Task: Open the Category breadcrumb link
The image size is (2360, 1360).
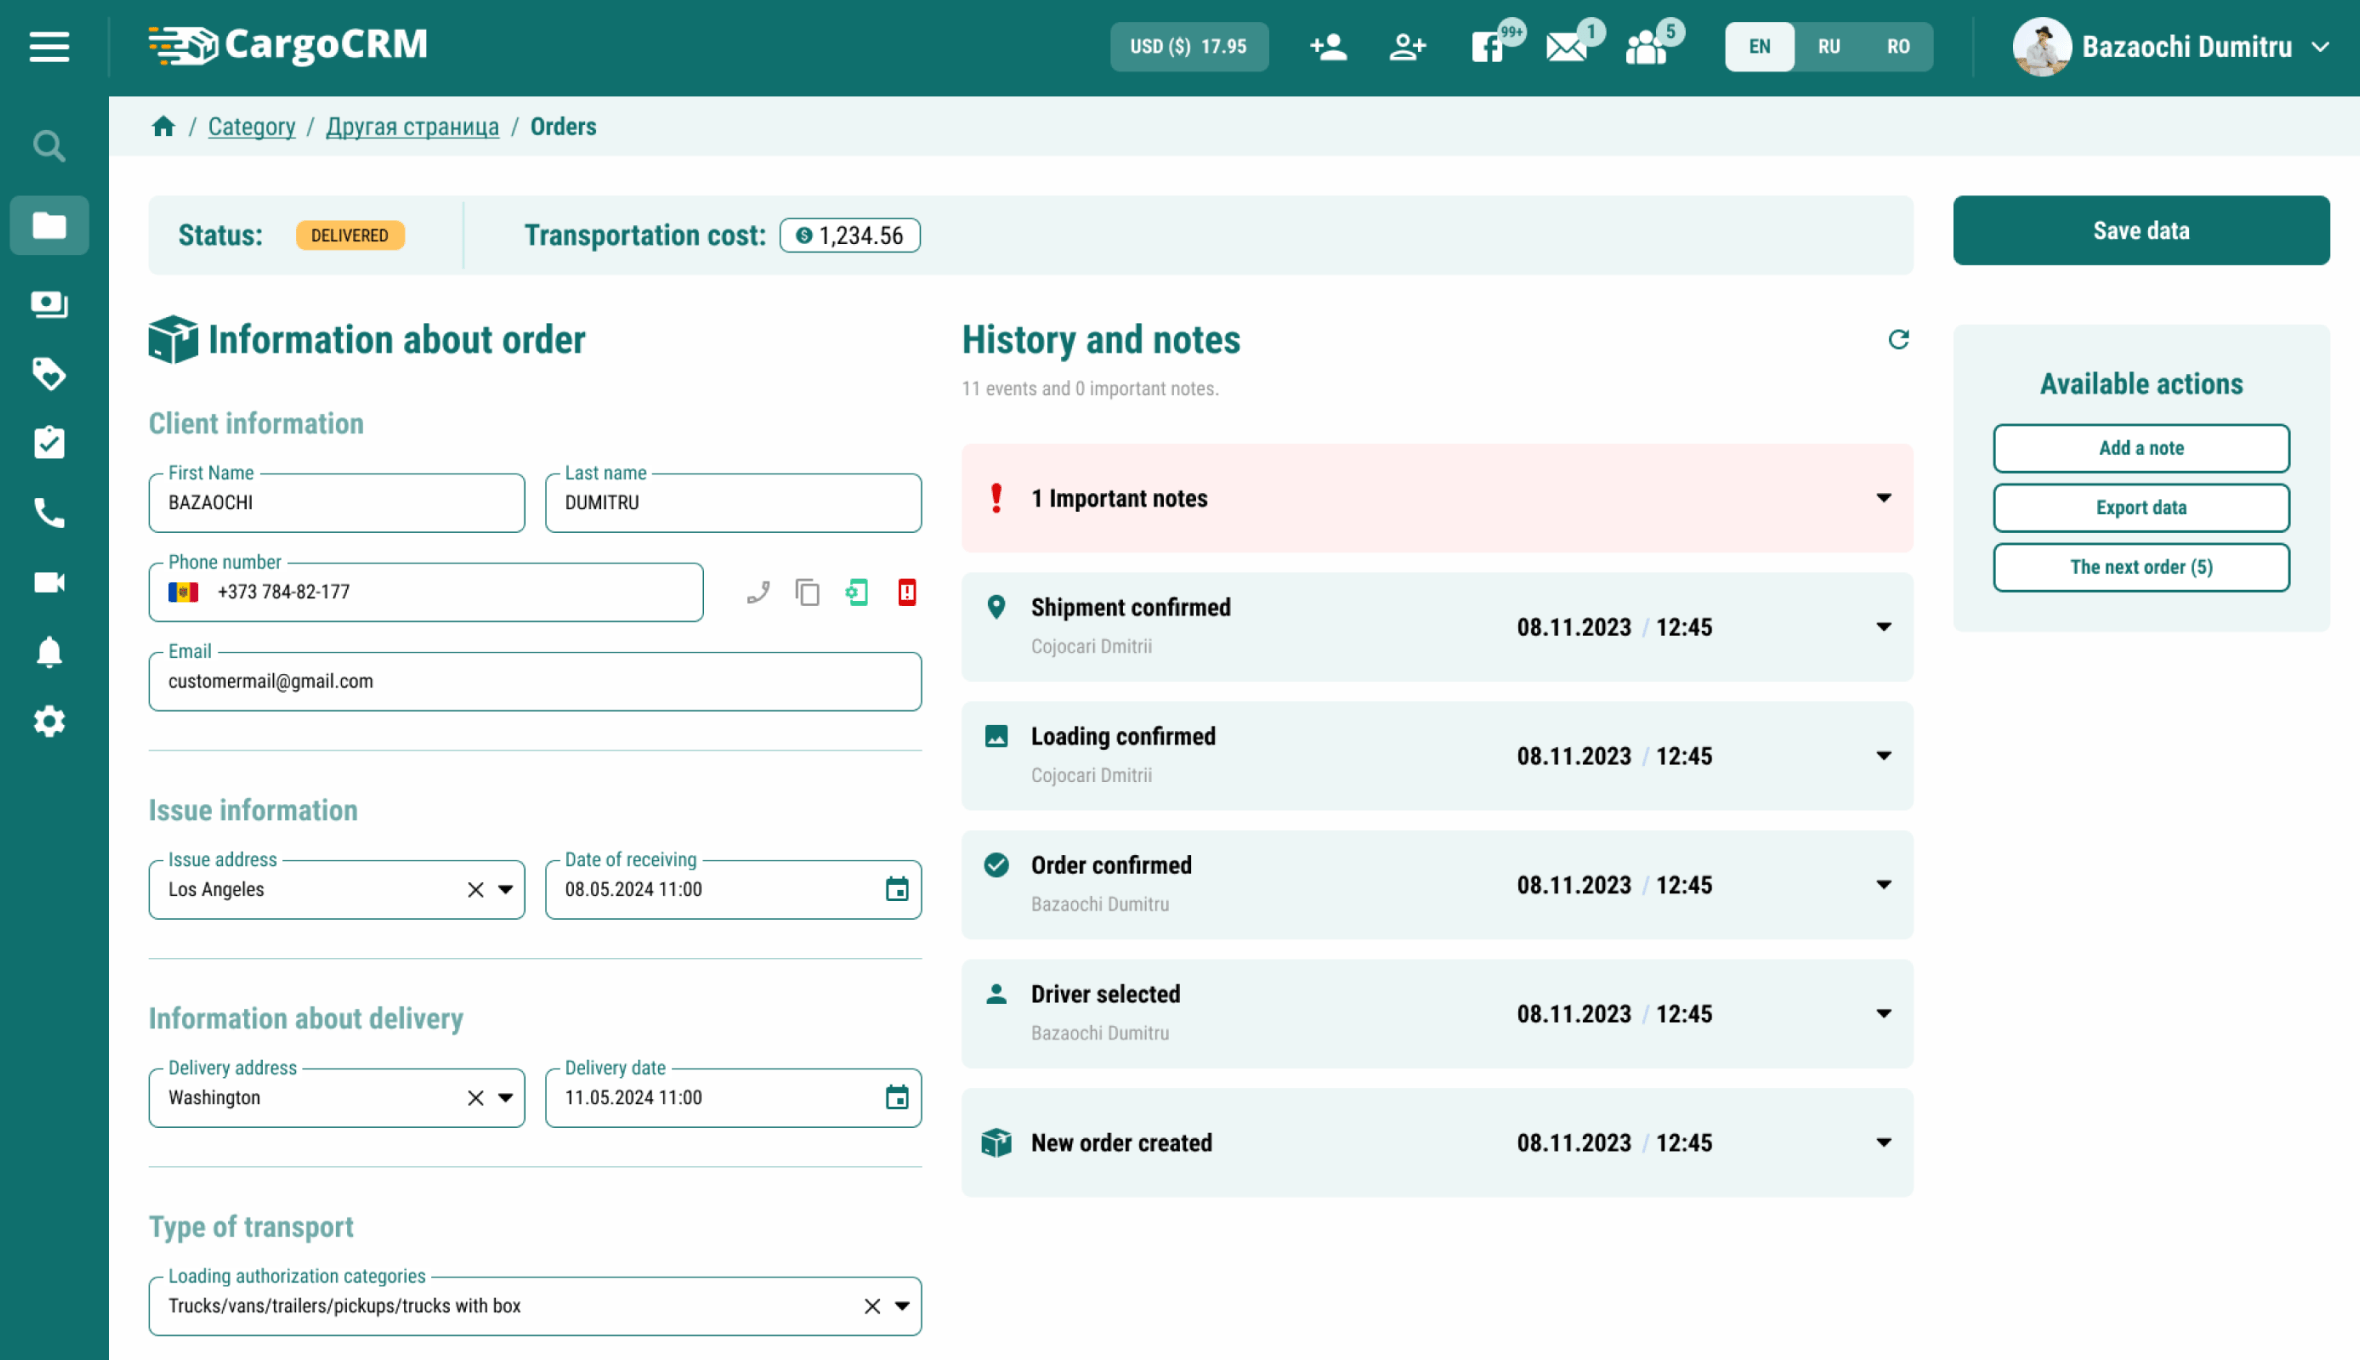Action: (251, 126)
